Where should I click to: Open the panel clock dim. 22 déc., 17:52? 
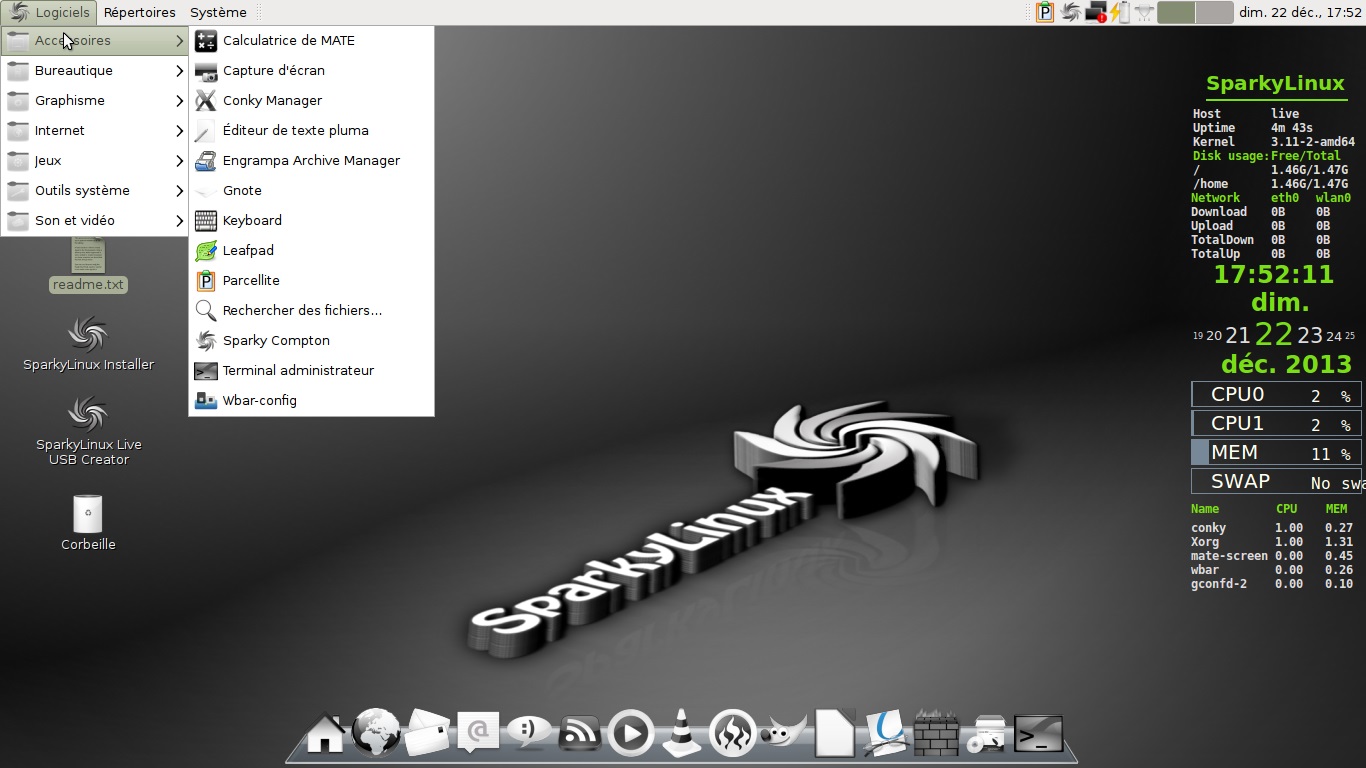click(x=1300, y=12)
